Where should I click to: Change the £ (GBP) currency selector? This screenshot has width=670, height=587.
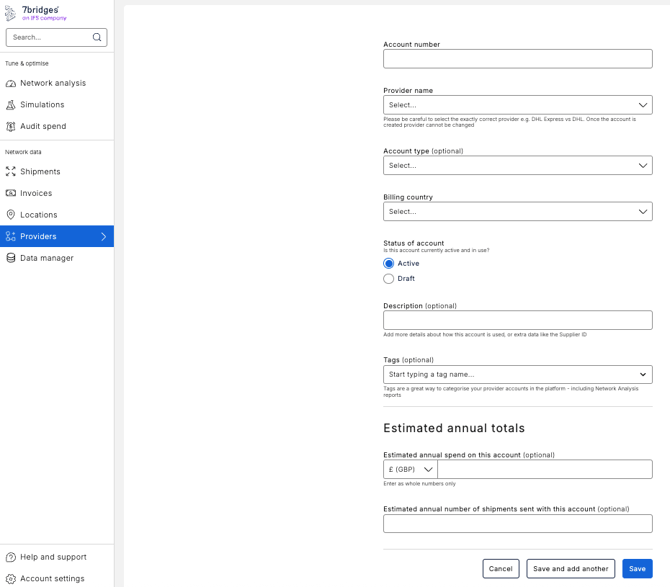click(x=410, y=470)
